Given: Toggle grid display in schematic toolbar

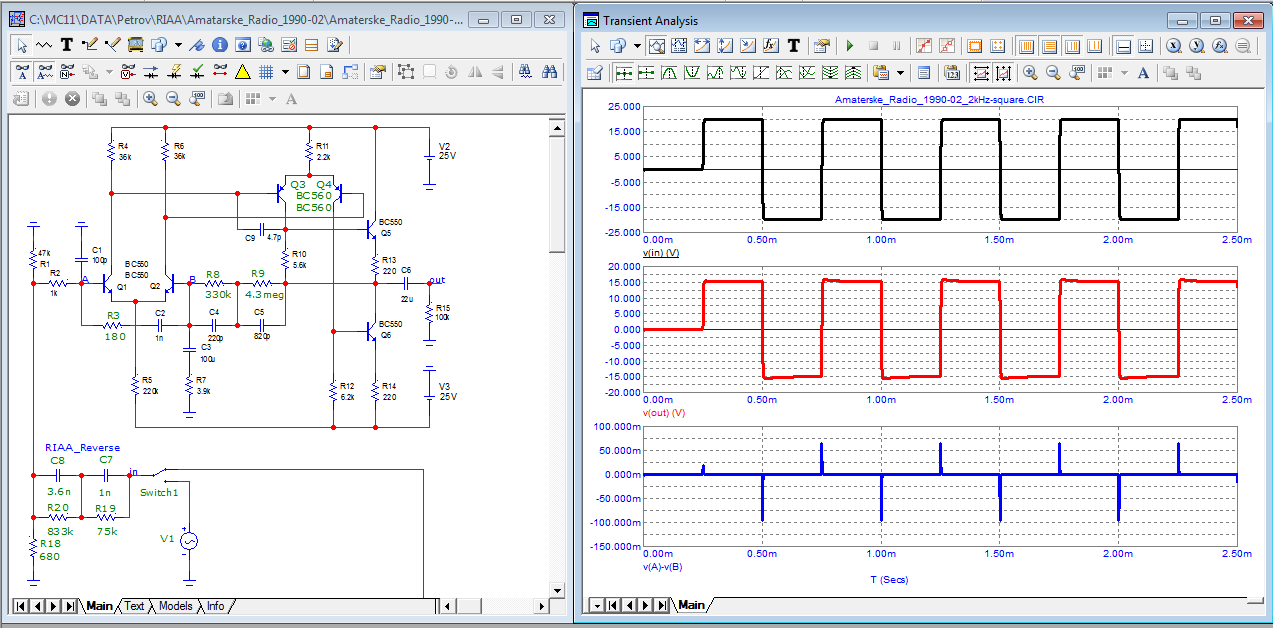Looking at the screenshot, I should pos(266,72).
